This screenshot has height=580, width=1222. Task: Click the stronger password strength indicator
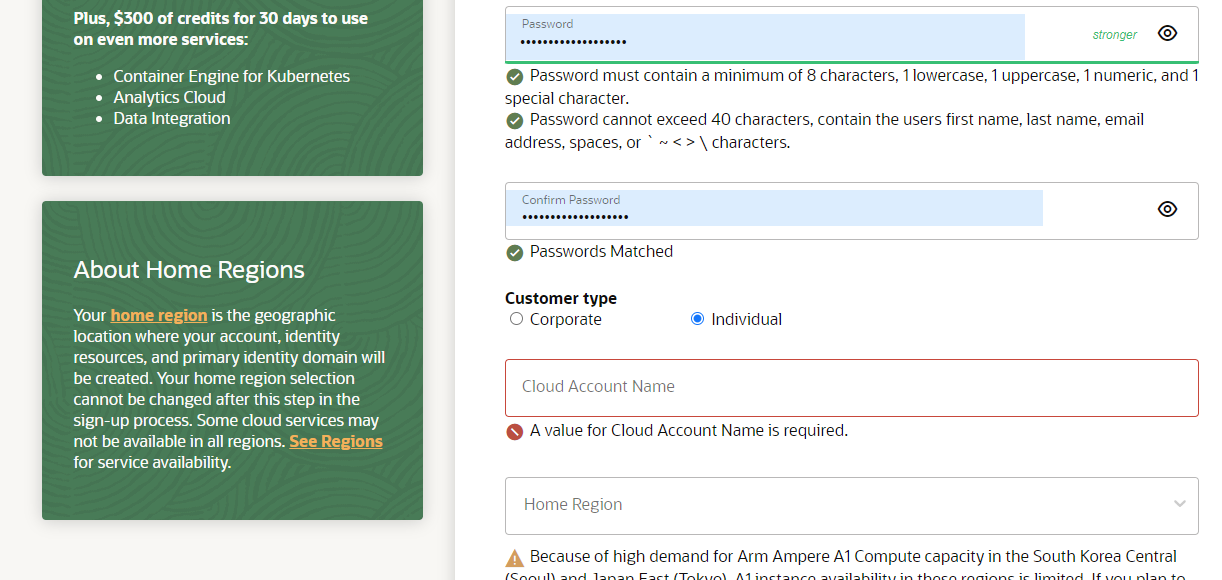click(1114, 33)
